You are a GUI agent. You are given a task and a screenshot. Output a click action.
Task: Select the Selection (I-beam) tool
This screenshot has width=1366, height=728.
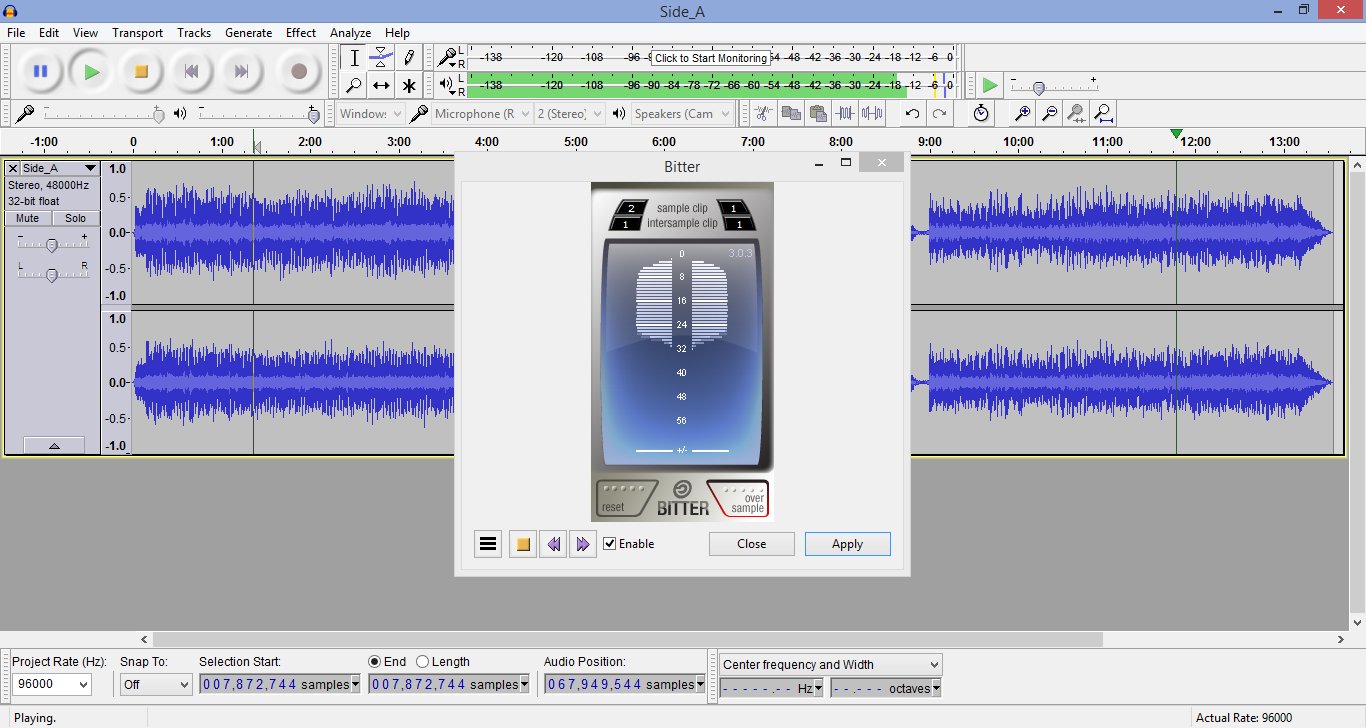[x=354, y=58]
